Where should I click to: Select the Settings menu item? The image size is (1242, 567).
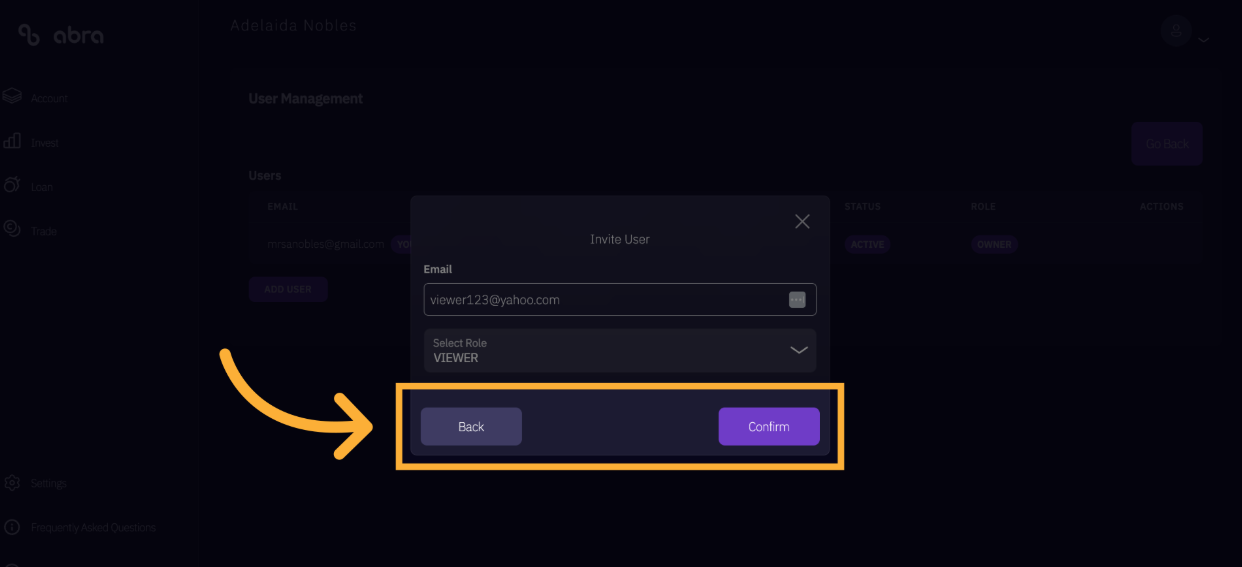click(x=48, y=483)
